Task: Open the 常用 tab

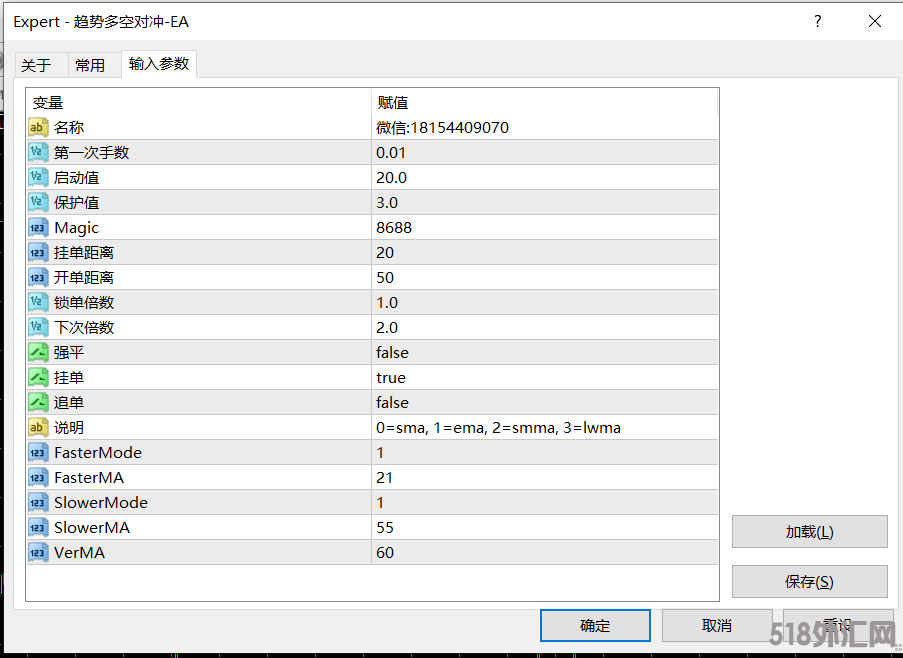Action: pos(90,65)
